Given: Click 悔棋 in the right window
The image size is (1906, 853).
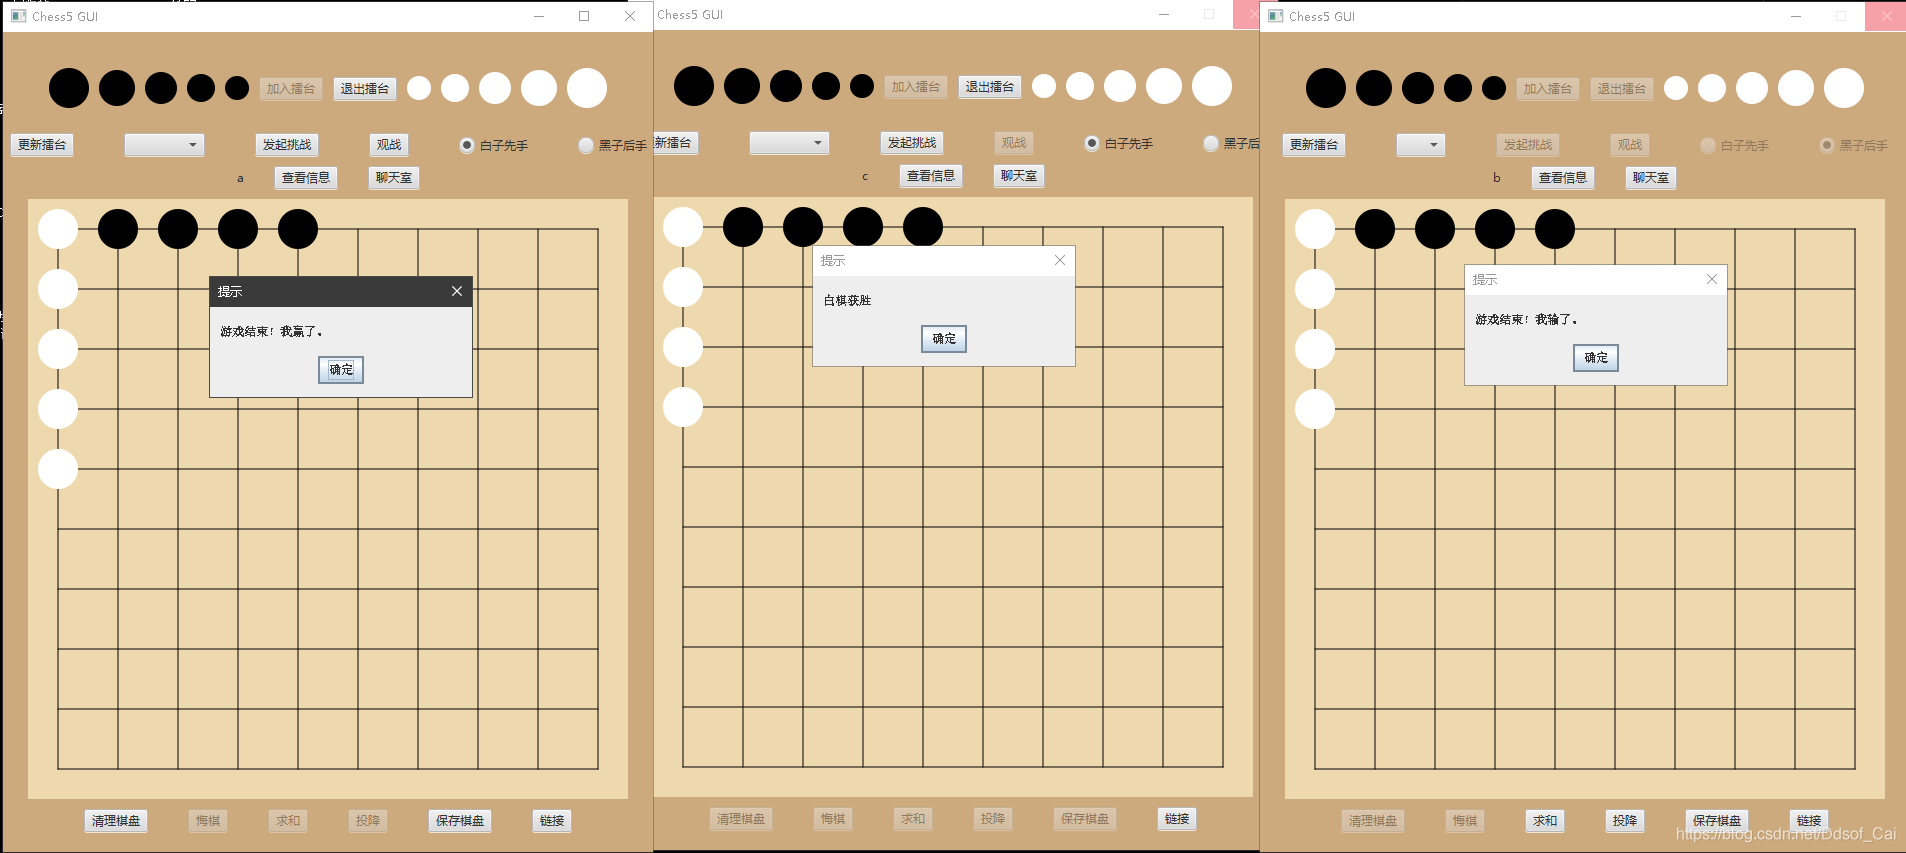Looking at the screenshot, I should 1465,821.
